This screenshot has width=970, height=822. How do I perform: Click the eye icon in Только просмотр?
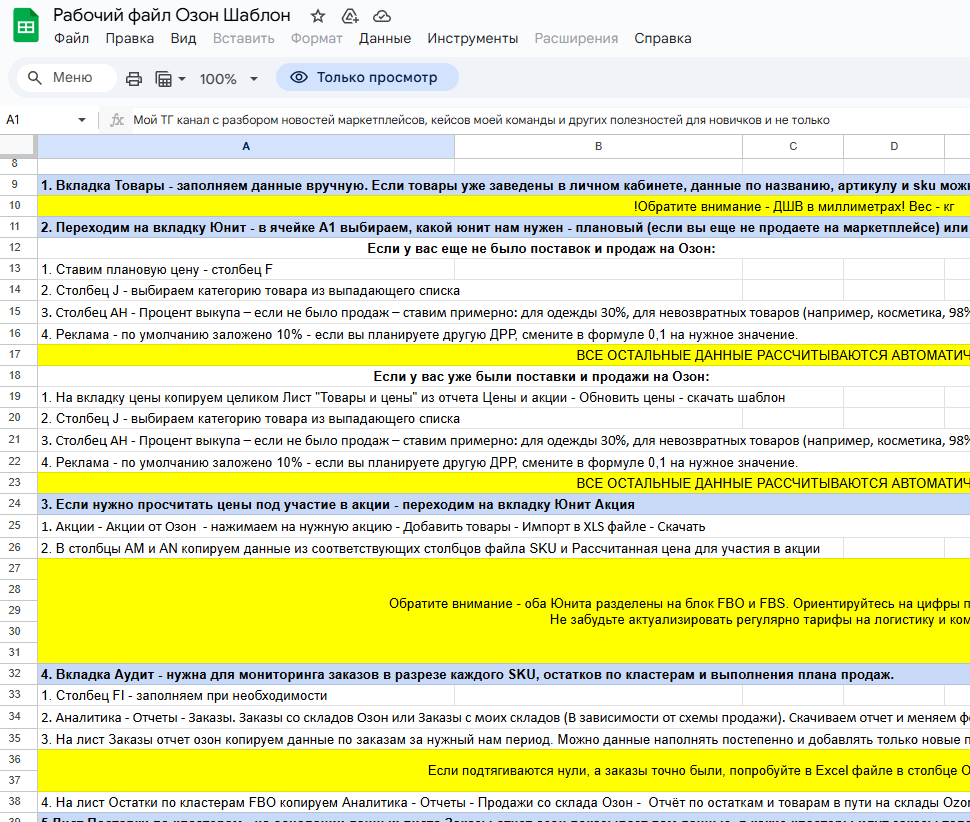pyautogui.click(x=299, y=77)
